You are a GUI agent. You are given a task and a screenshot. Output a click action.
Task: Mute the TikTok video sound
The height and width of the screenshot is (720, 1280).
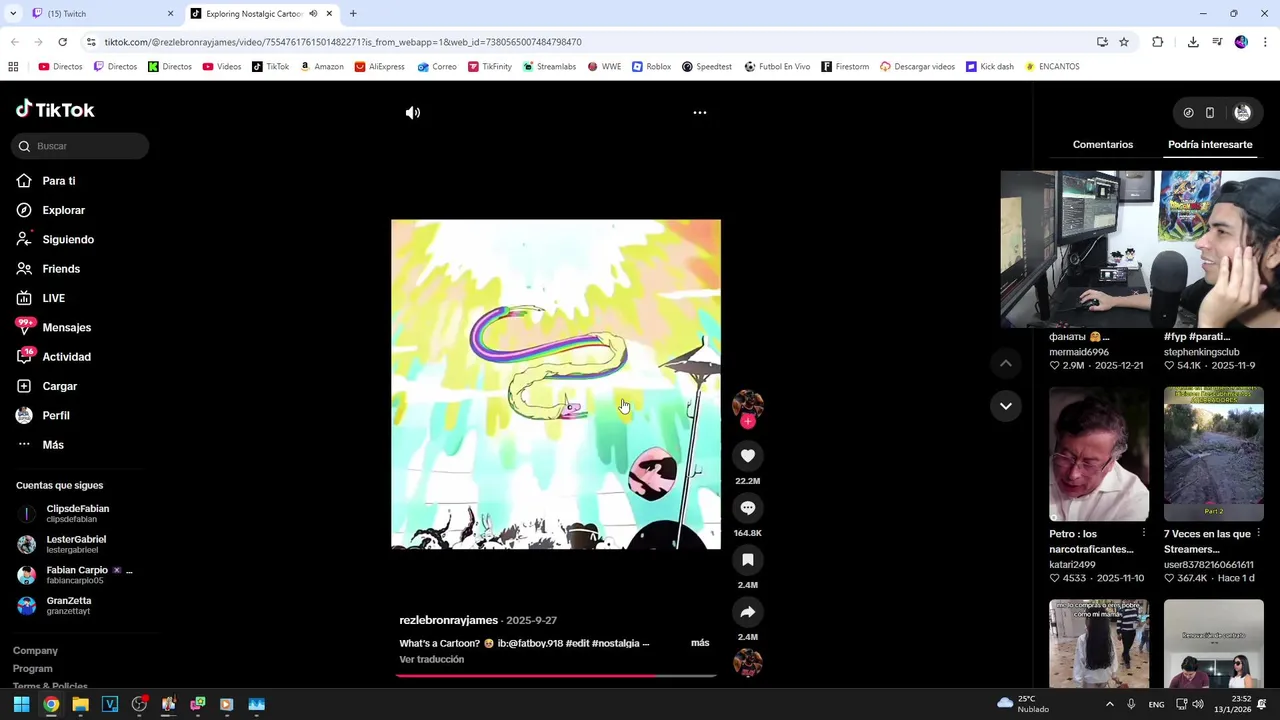click(x=413, y=113)
